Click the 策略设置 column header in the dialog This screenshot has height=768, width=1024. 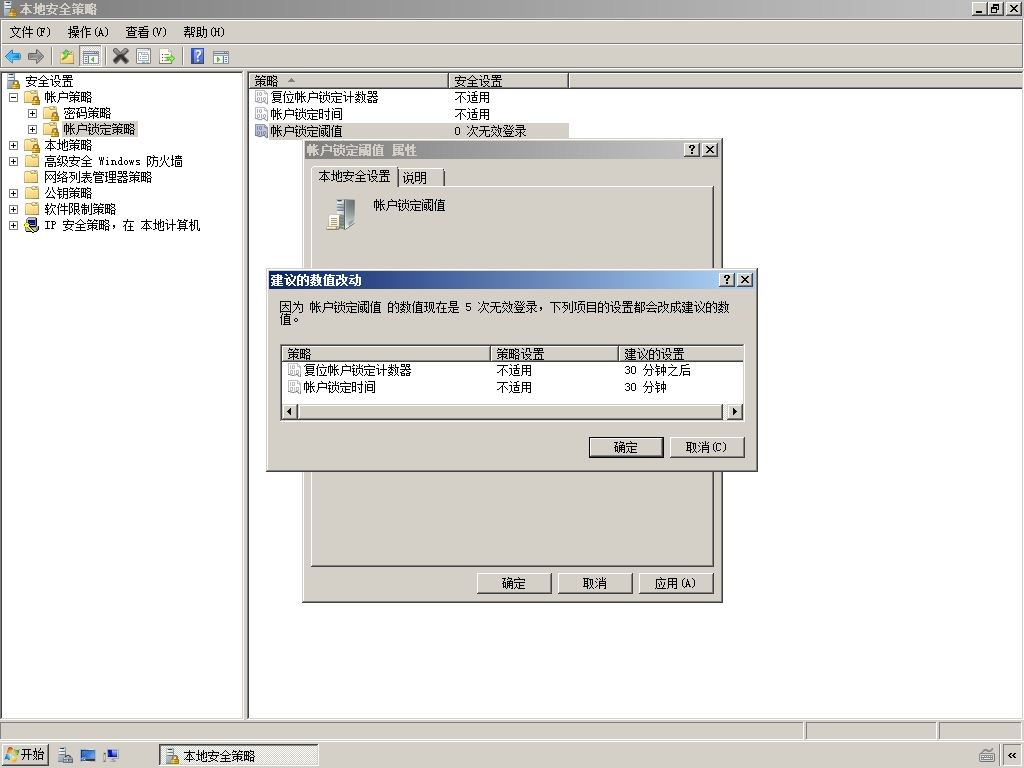554,354
